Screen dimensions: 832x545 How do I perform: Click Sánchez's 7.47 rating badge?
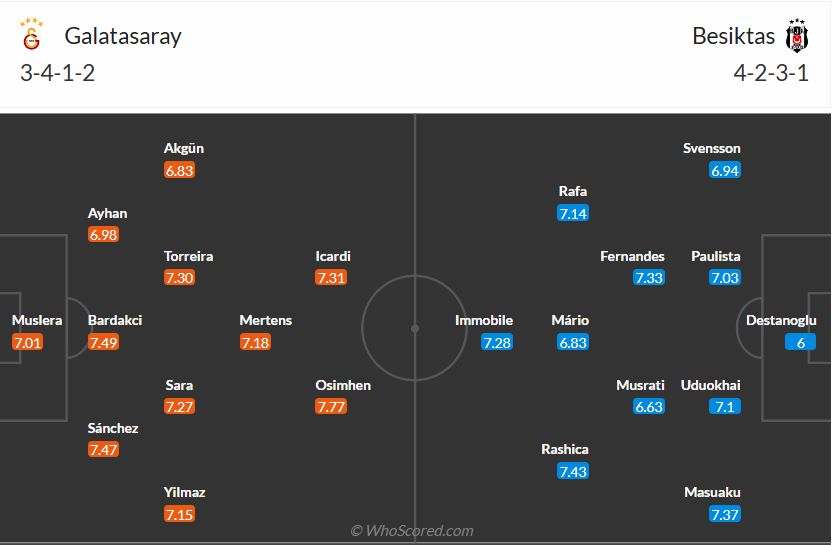point(103,450)
